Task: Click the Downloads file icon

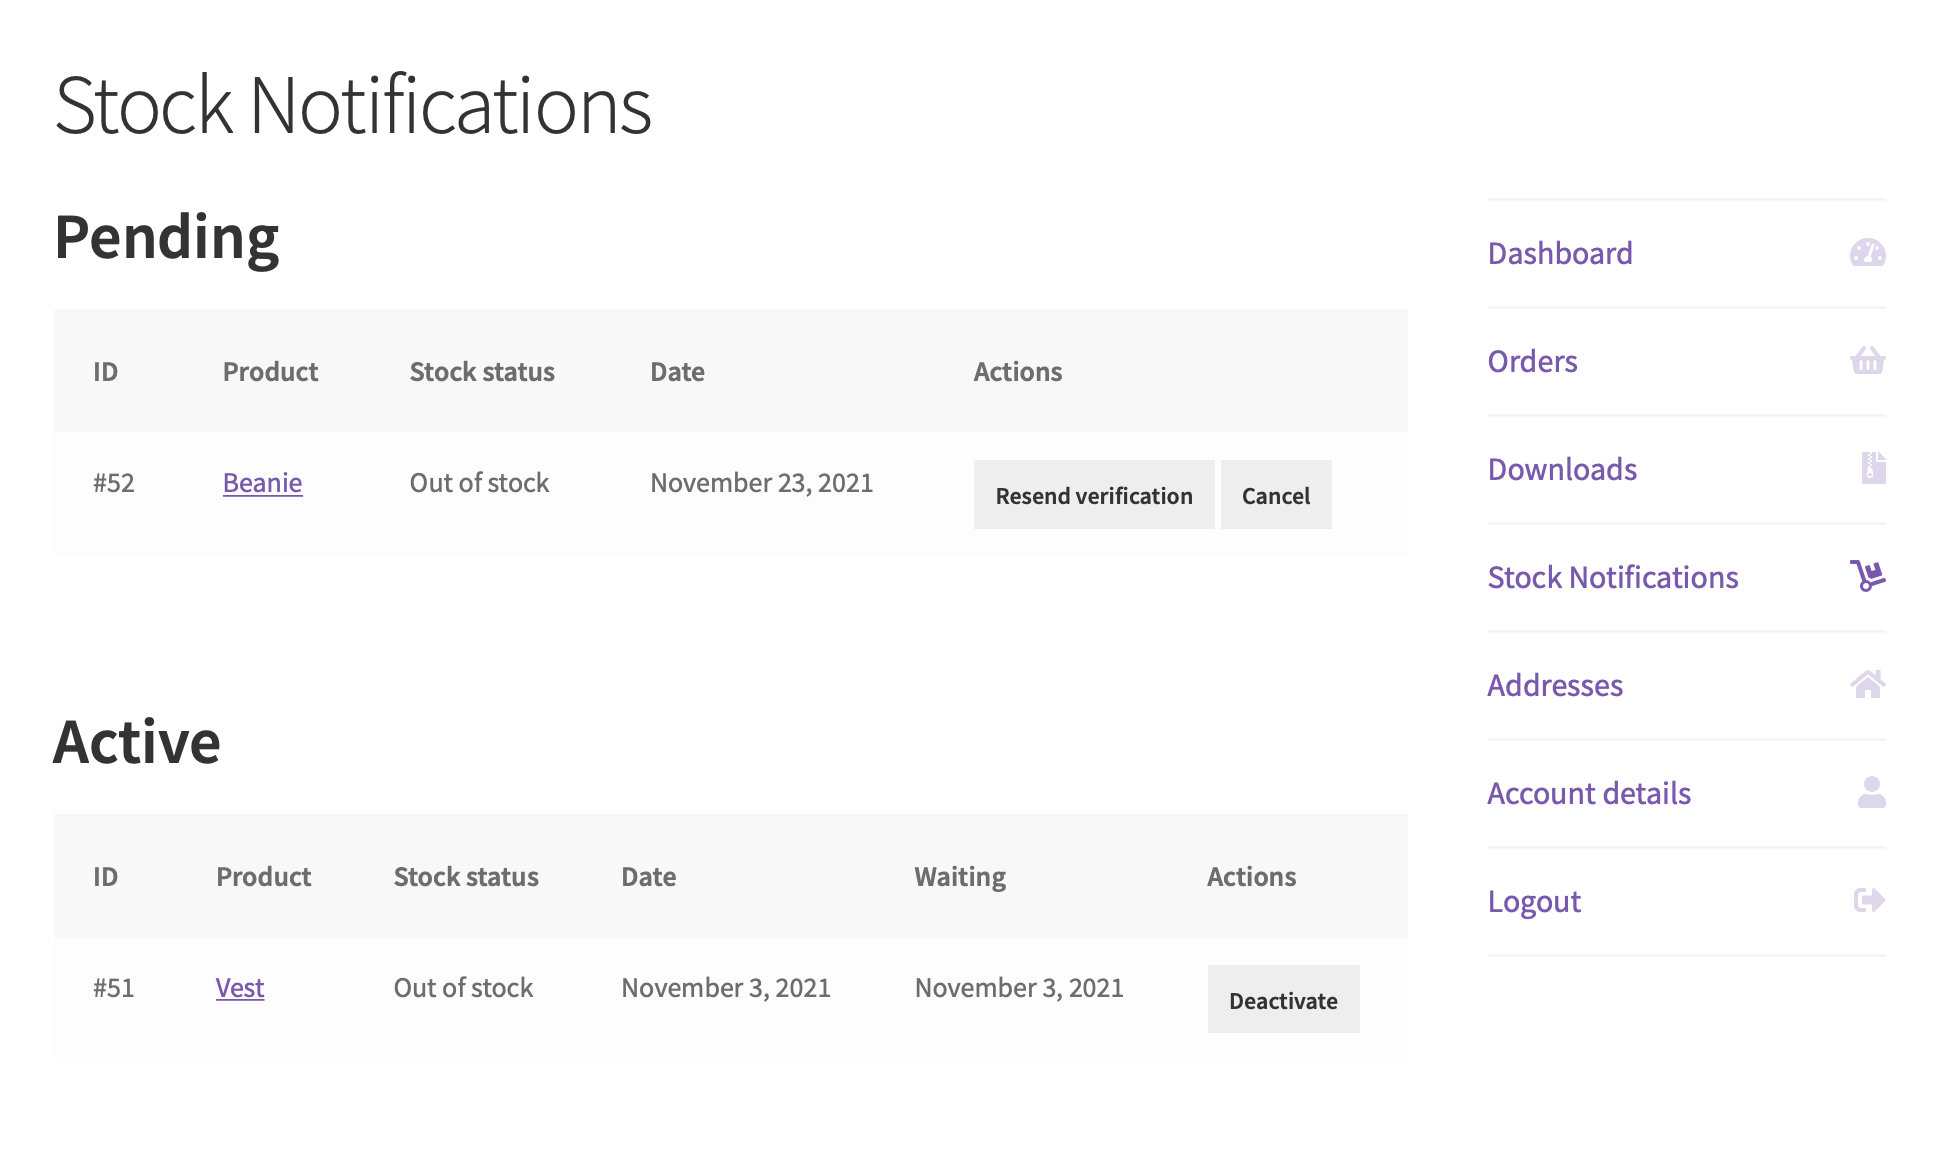Action: 1873,468
